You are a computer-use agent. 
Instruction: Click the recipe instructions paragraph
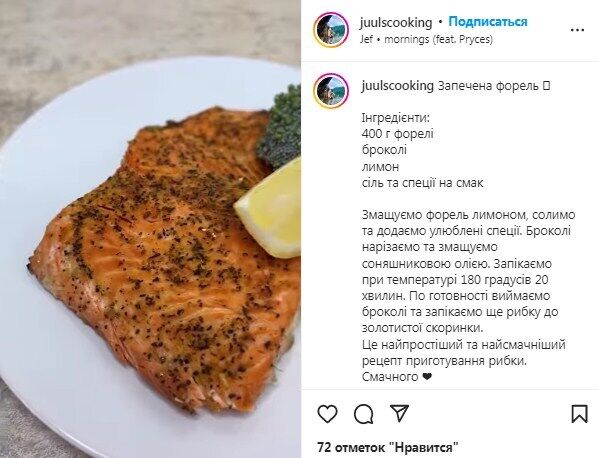coord(468,272)
